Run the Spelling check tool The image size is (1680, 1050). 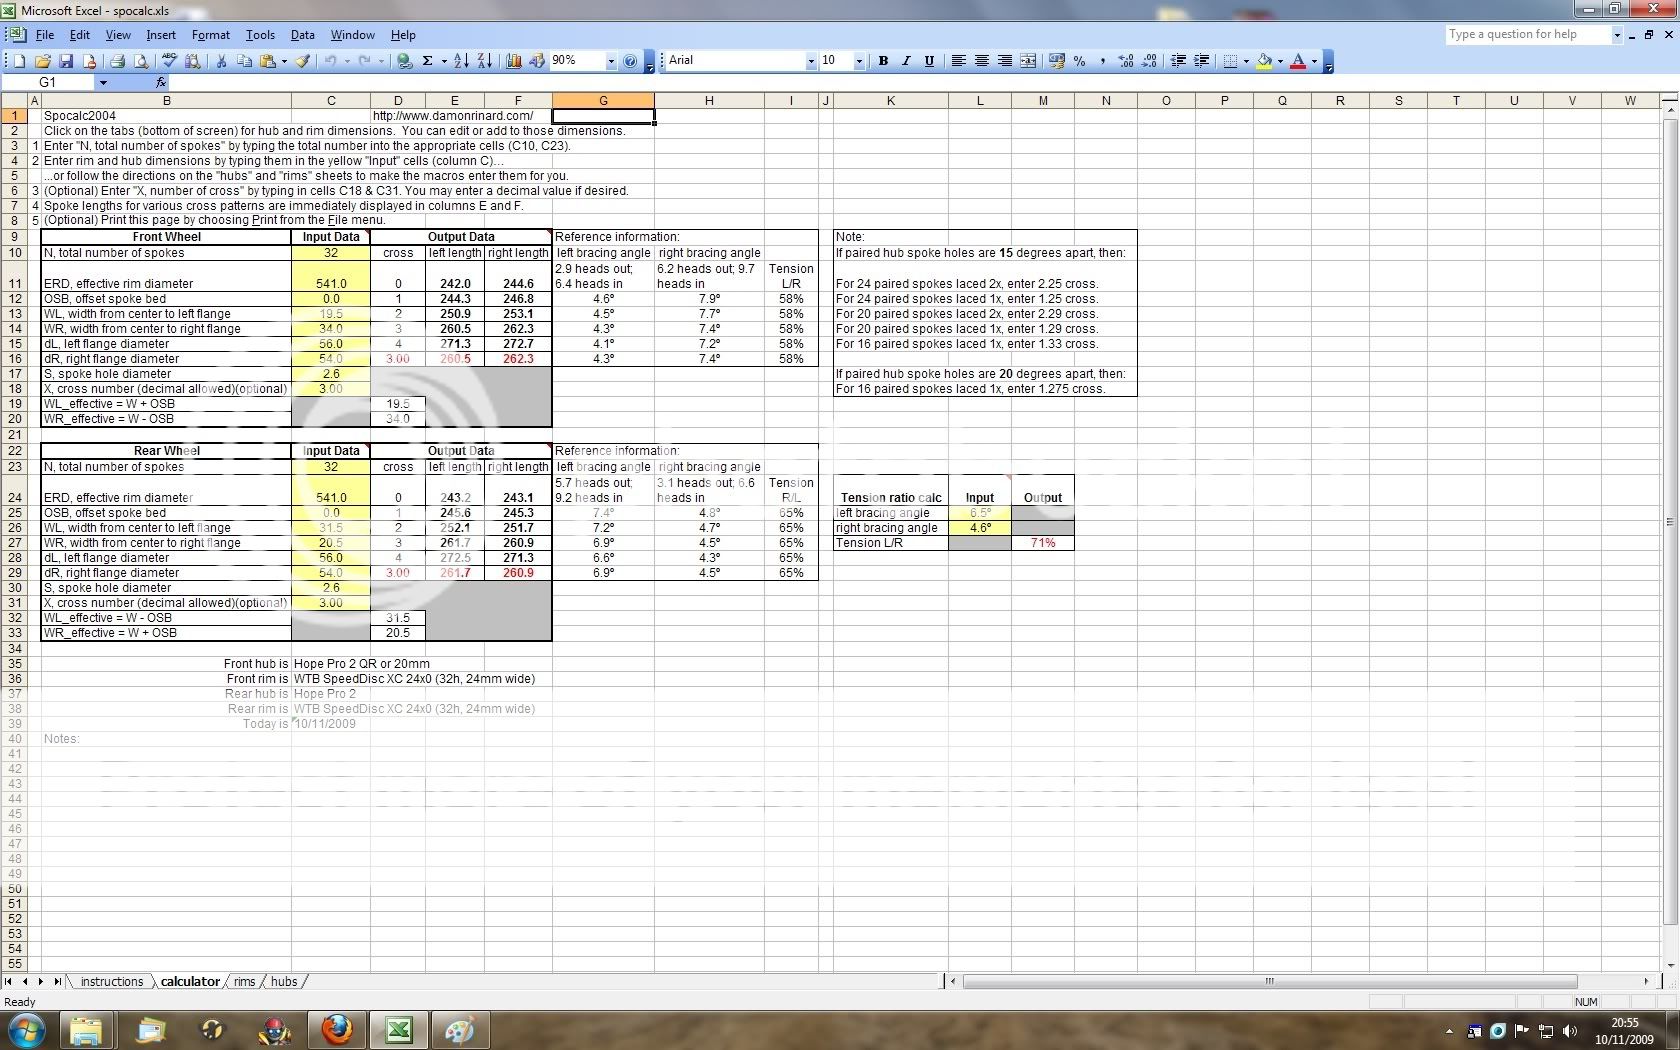click(x=170, y=61)
